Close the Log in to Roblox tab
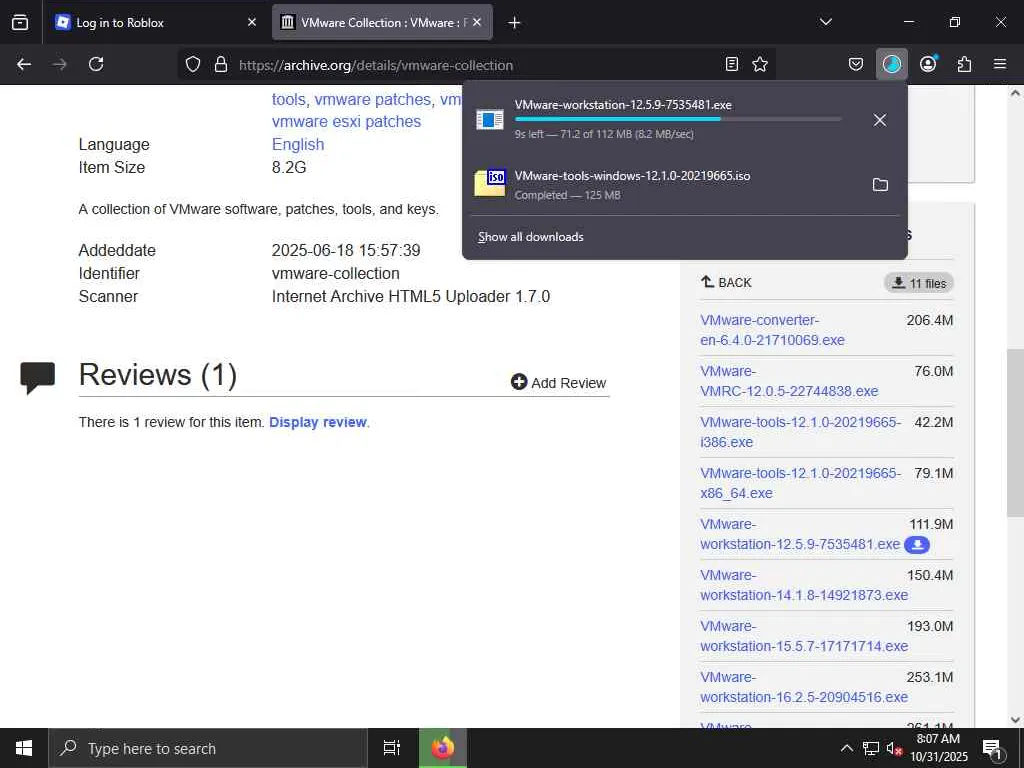The image size is (1024, 768). (251, 22)
